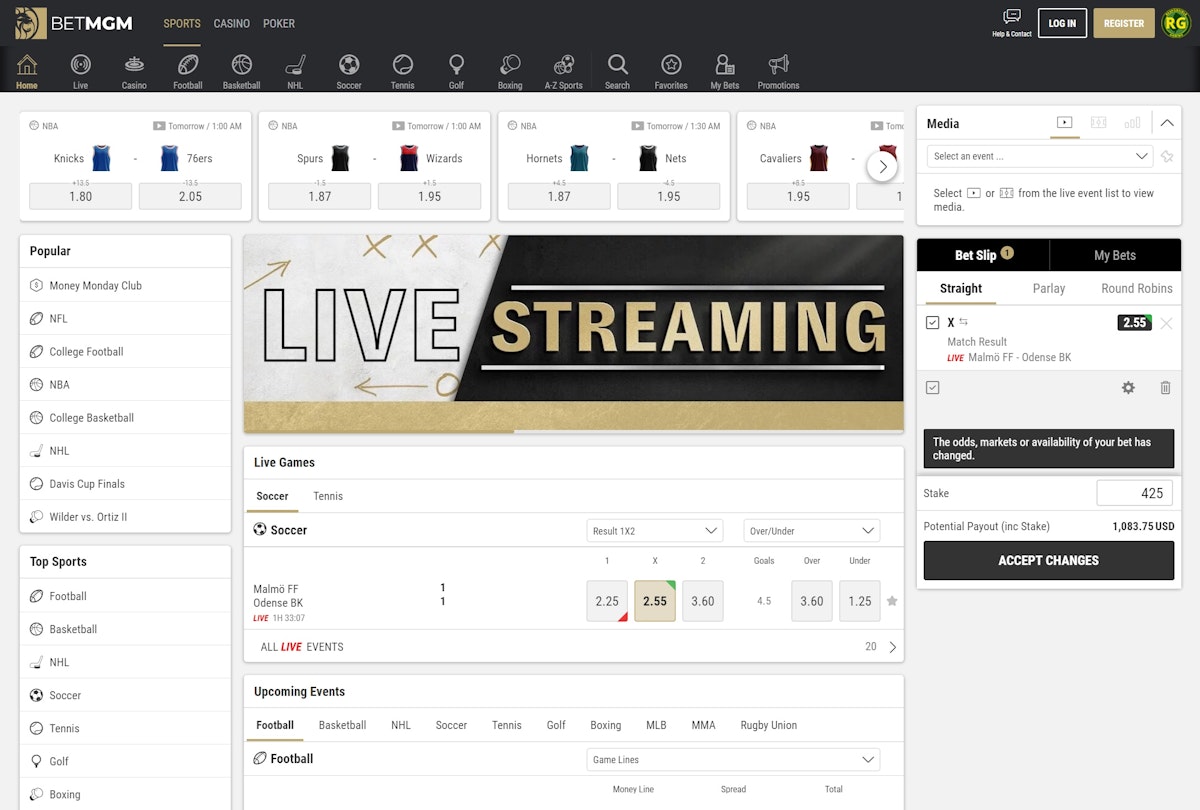The image size is (1200, 810).
Task: Click the Stake amount input field
Action: [1135, 493]
